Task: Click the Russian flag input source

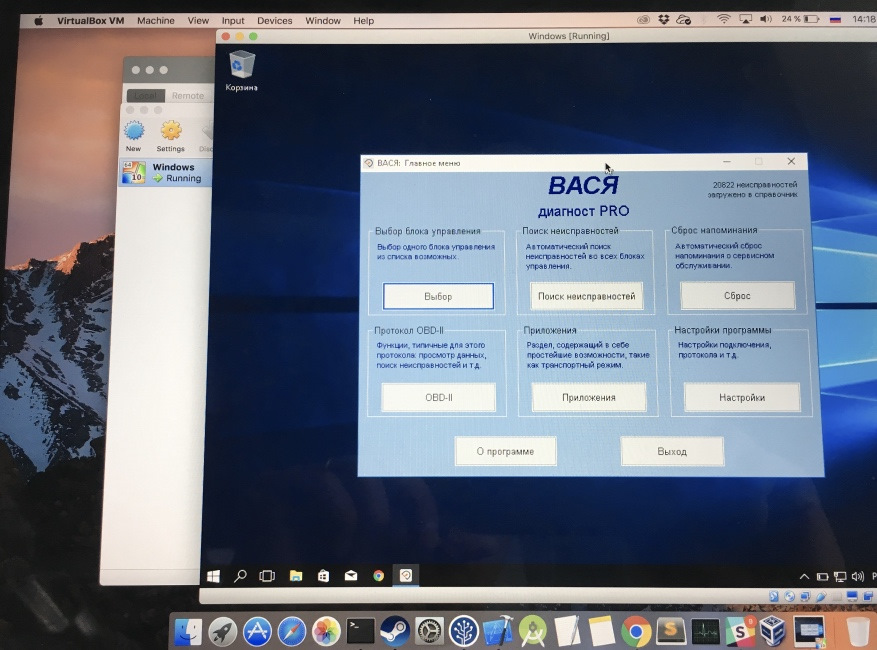Action: coord(836,19)
